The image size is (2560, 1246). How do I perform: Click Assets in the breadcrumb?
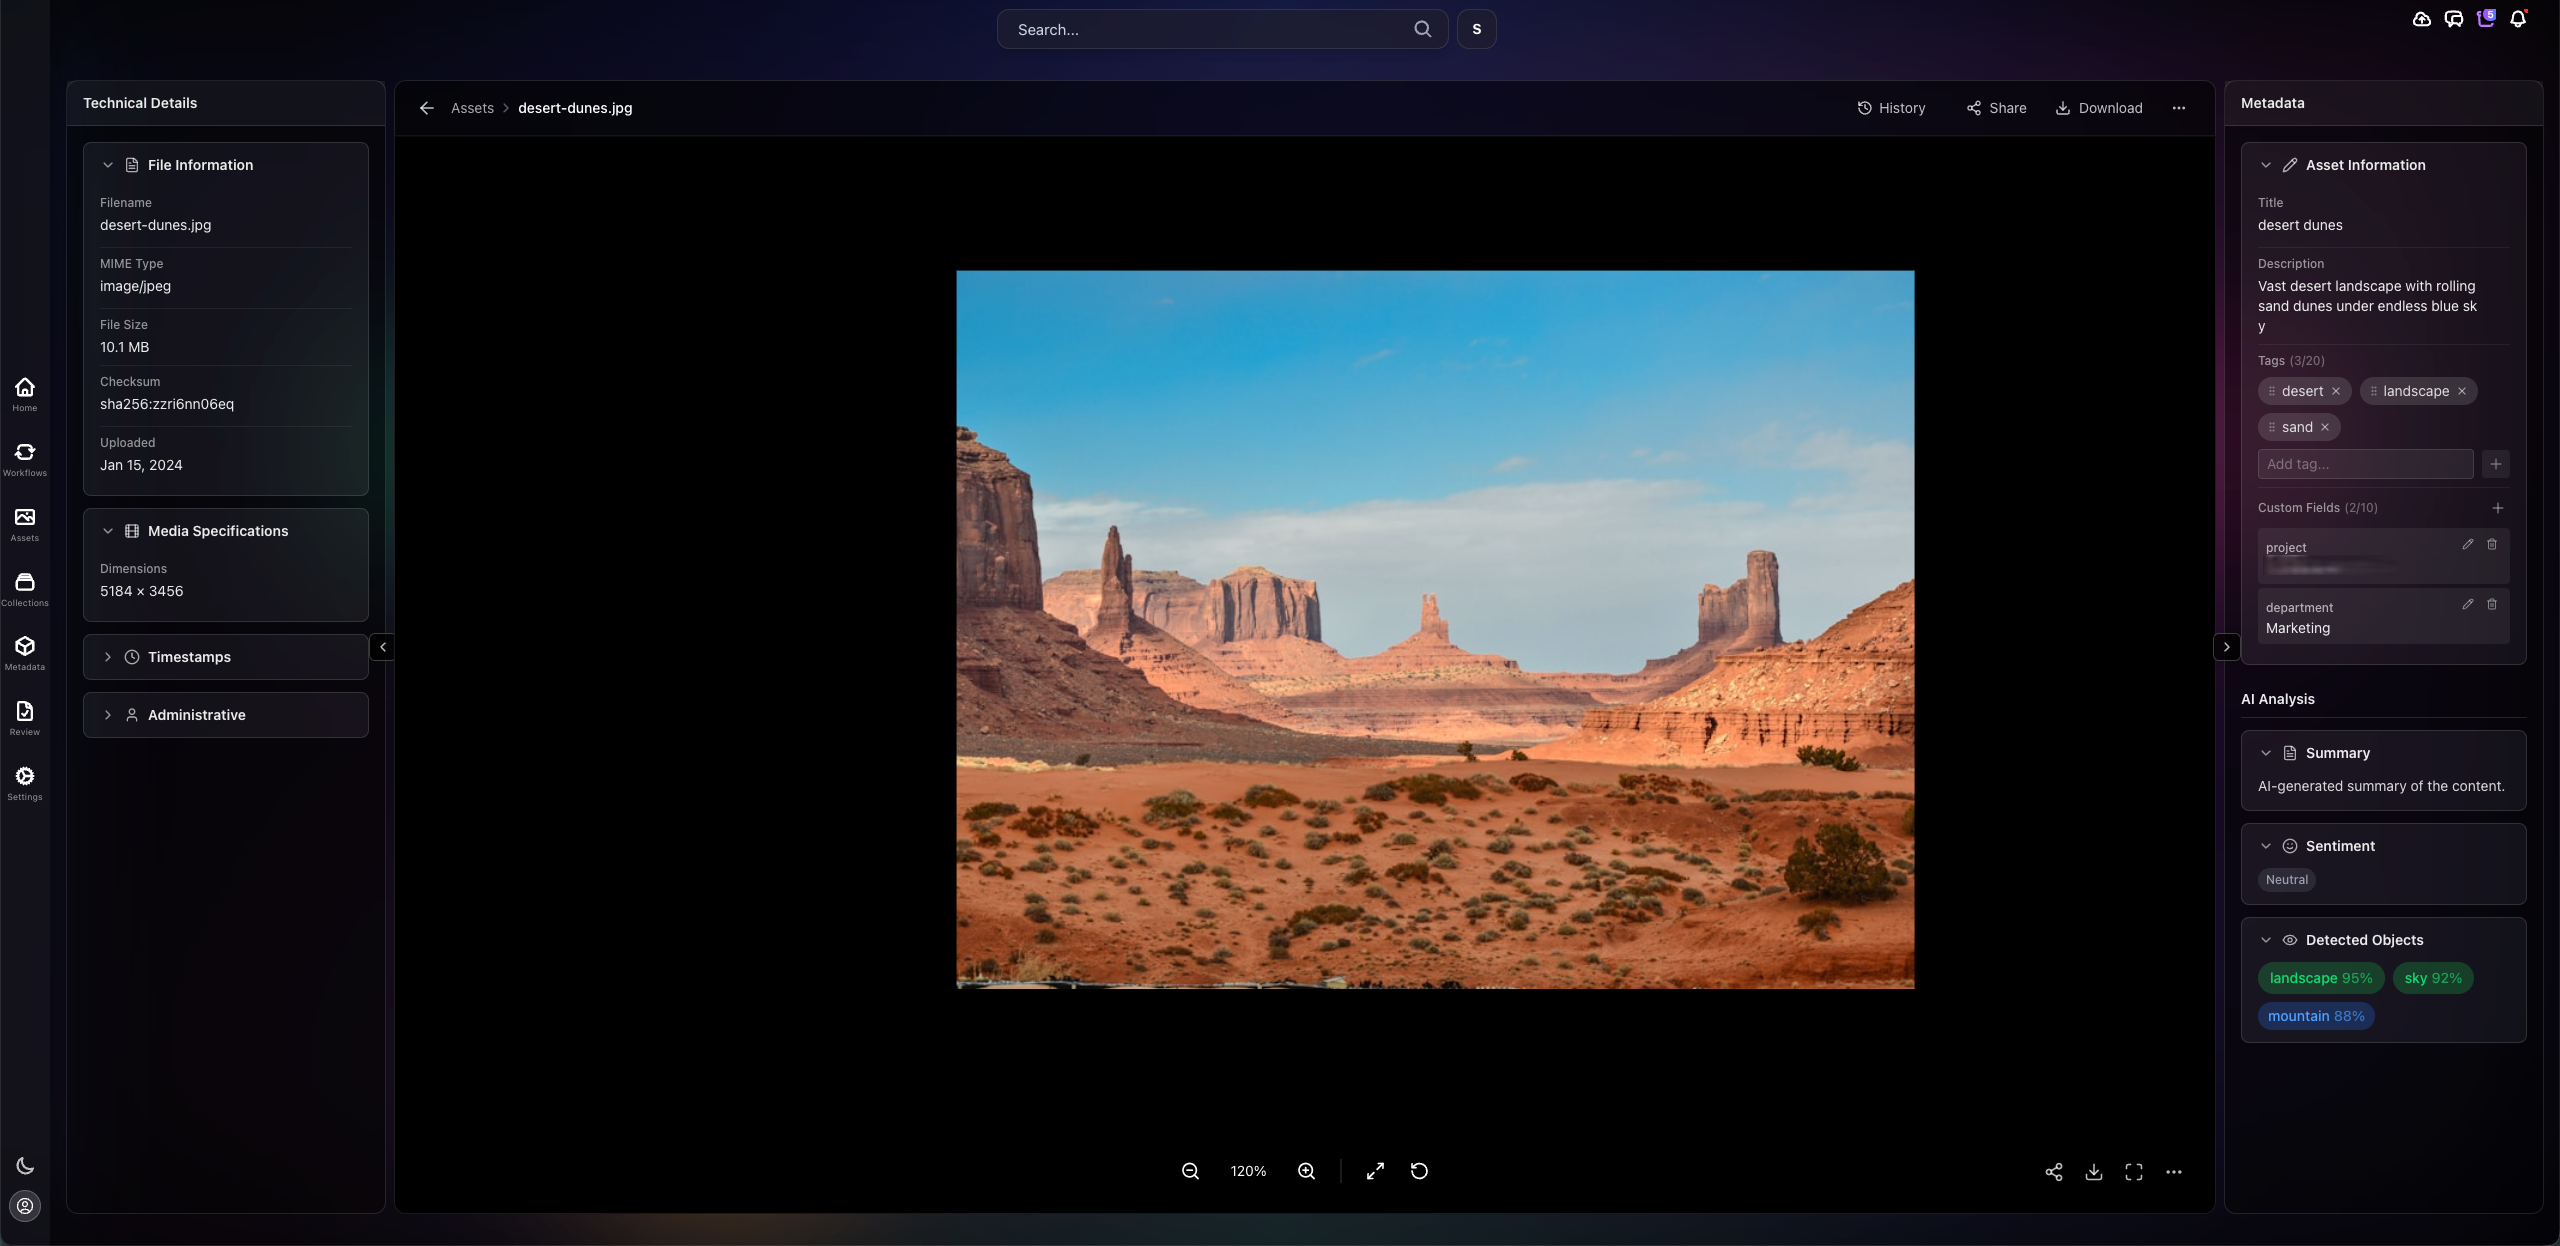tap(472, 108)
